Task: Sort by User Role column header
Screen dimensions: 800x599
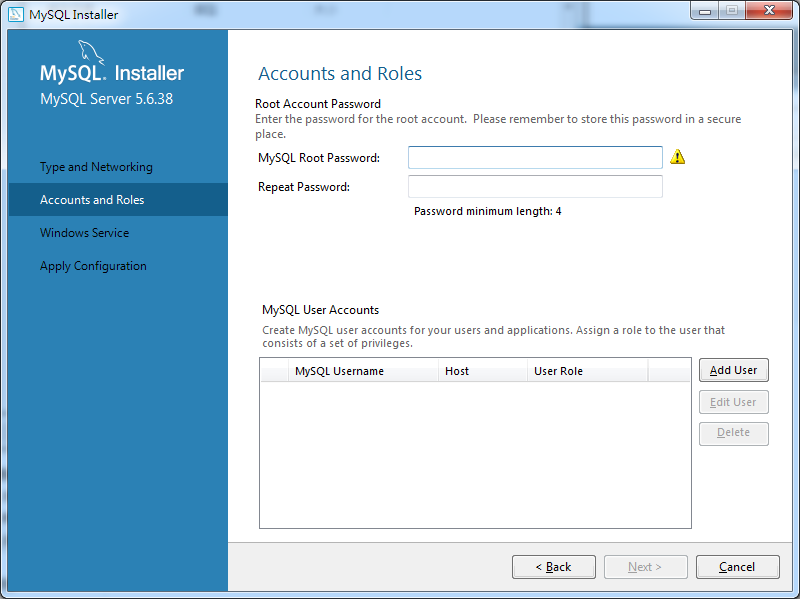Action: (x=588, y=371)
